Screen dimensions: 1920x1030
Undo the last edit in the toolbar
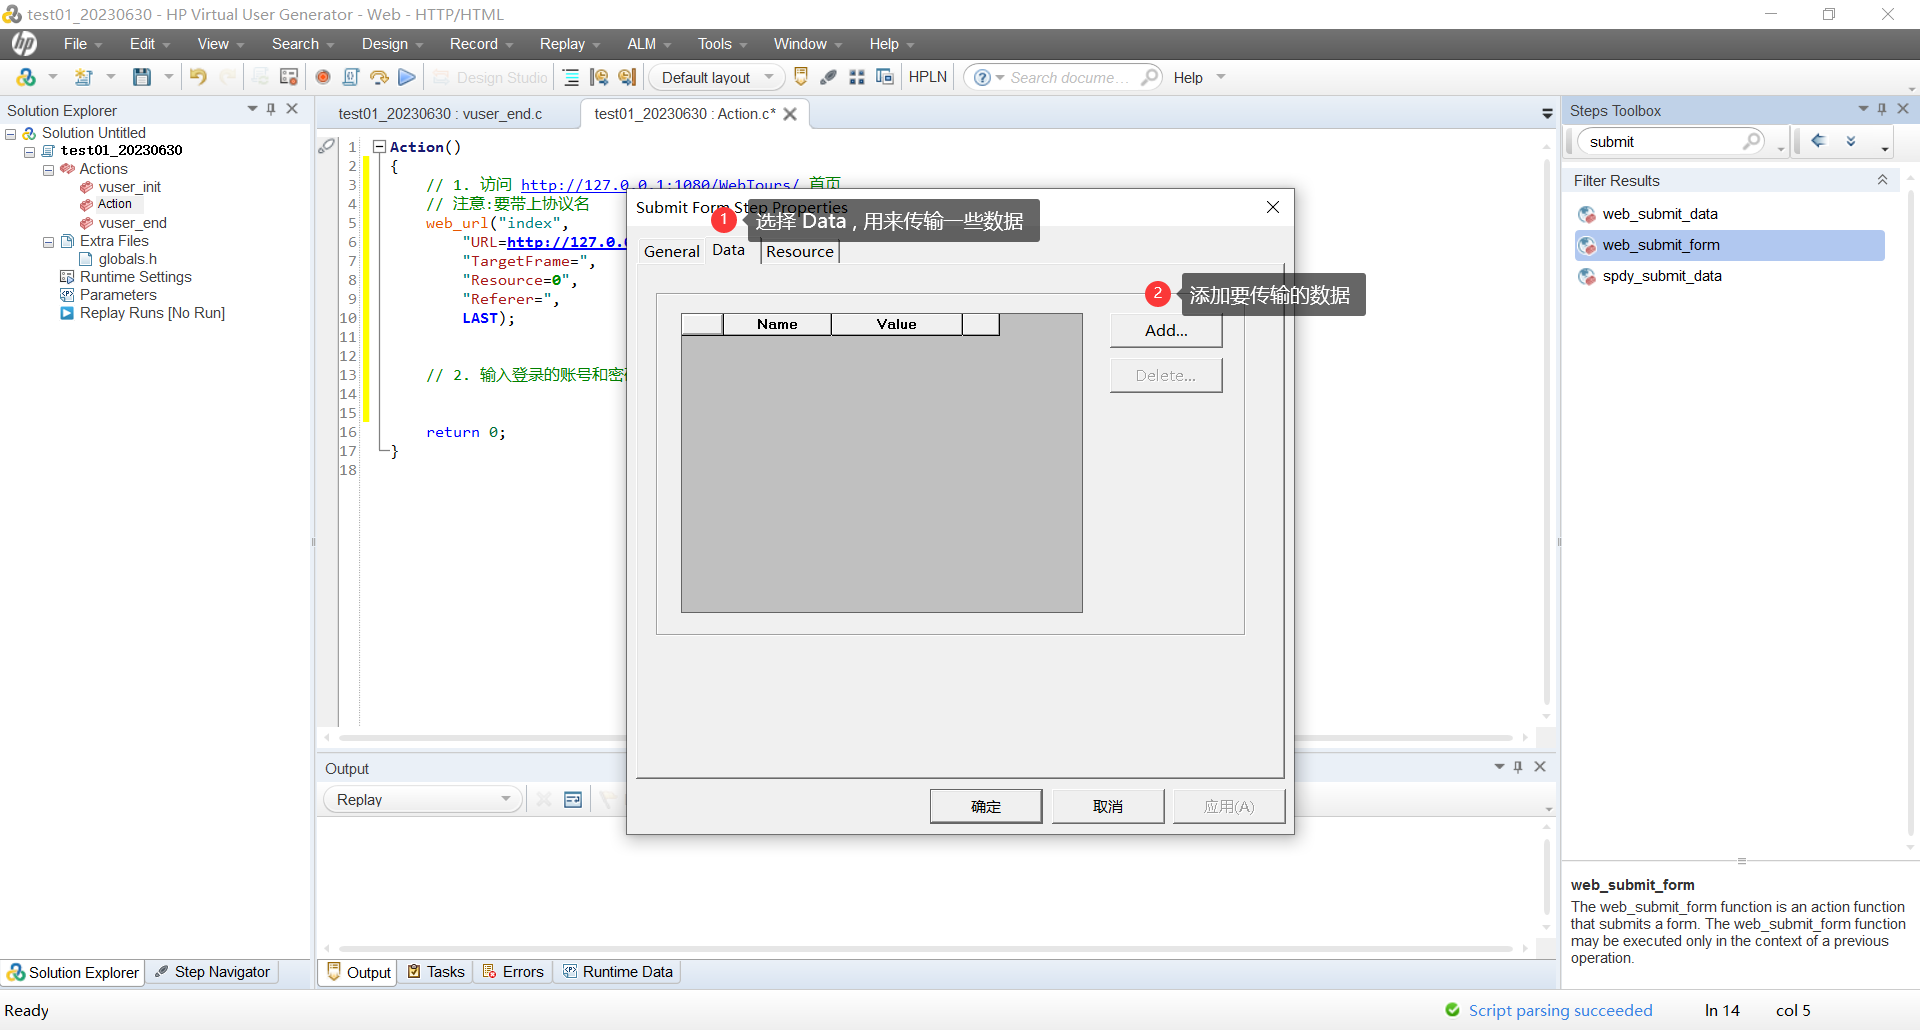198,77
